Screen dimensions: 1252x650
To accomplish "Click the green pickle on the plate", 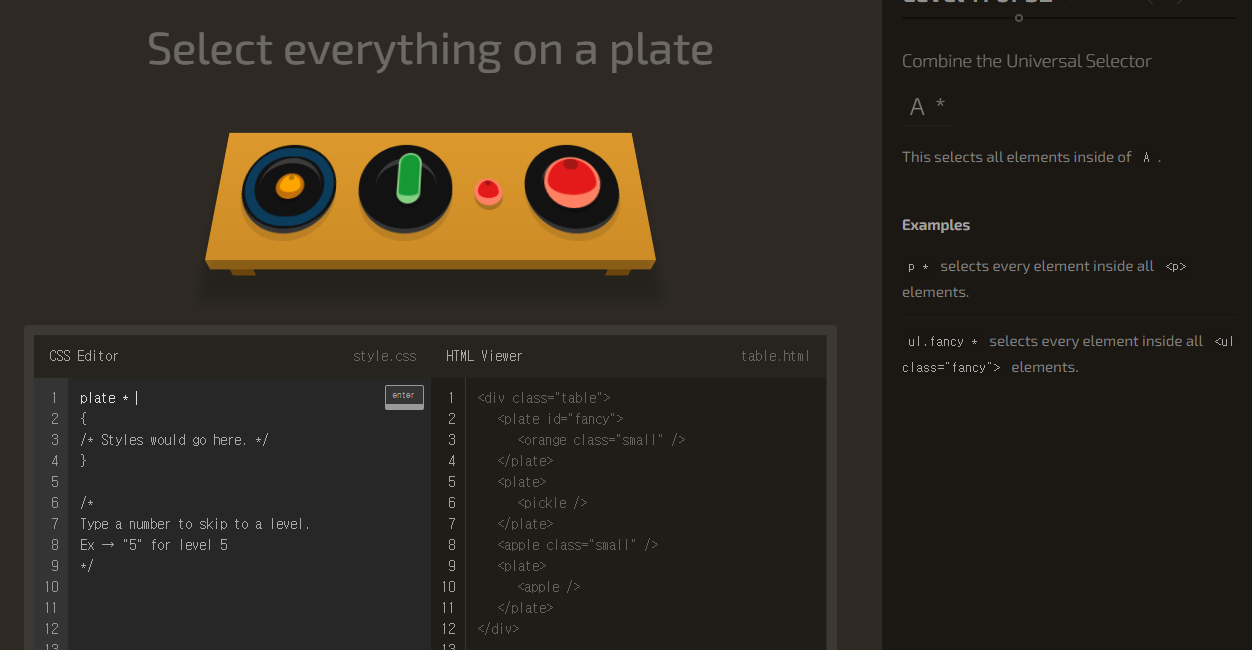I will click(408, 178).
